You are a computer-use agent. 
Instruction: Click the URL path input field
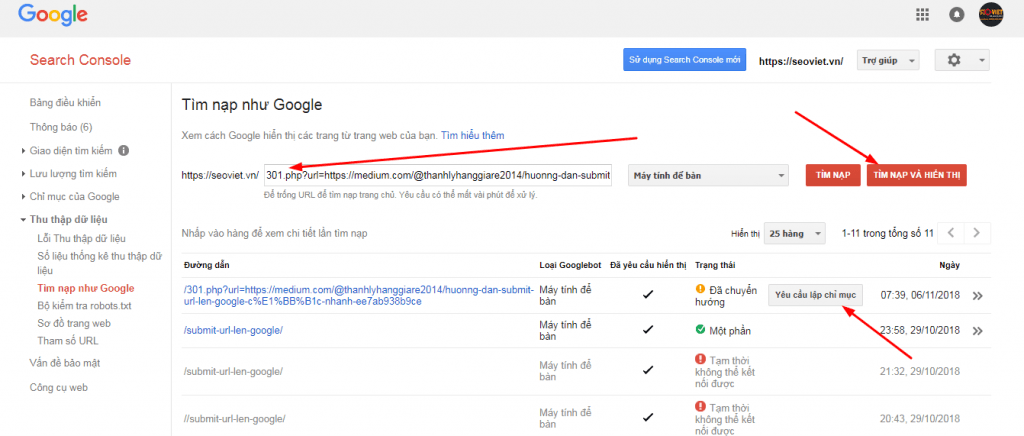(x=438, y=175)
